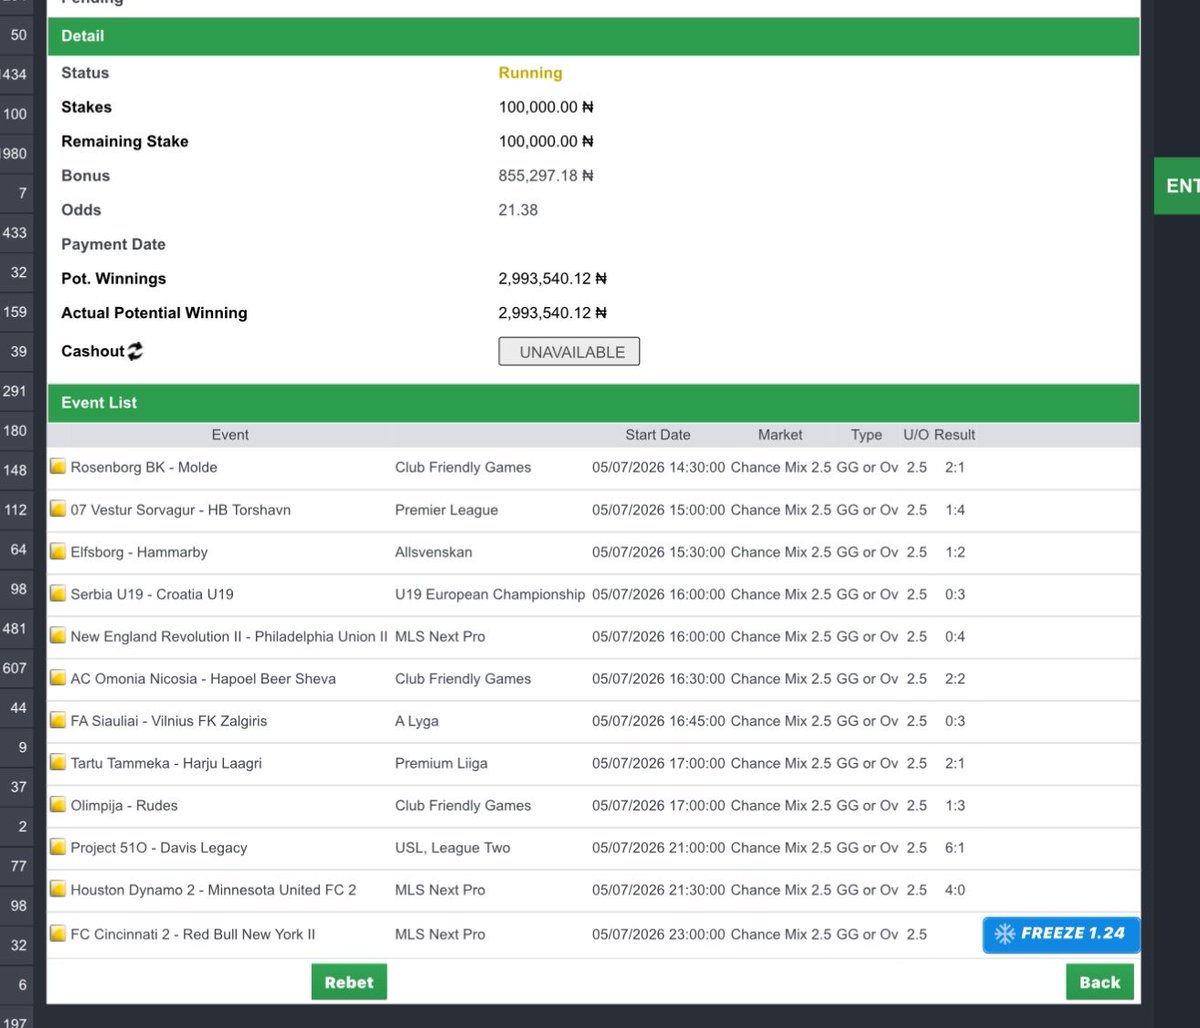Select the yellow icon beside FC Cincinnati 2
This screenshot has height=1028, width=1200.
[58, 934]
